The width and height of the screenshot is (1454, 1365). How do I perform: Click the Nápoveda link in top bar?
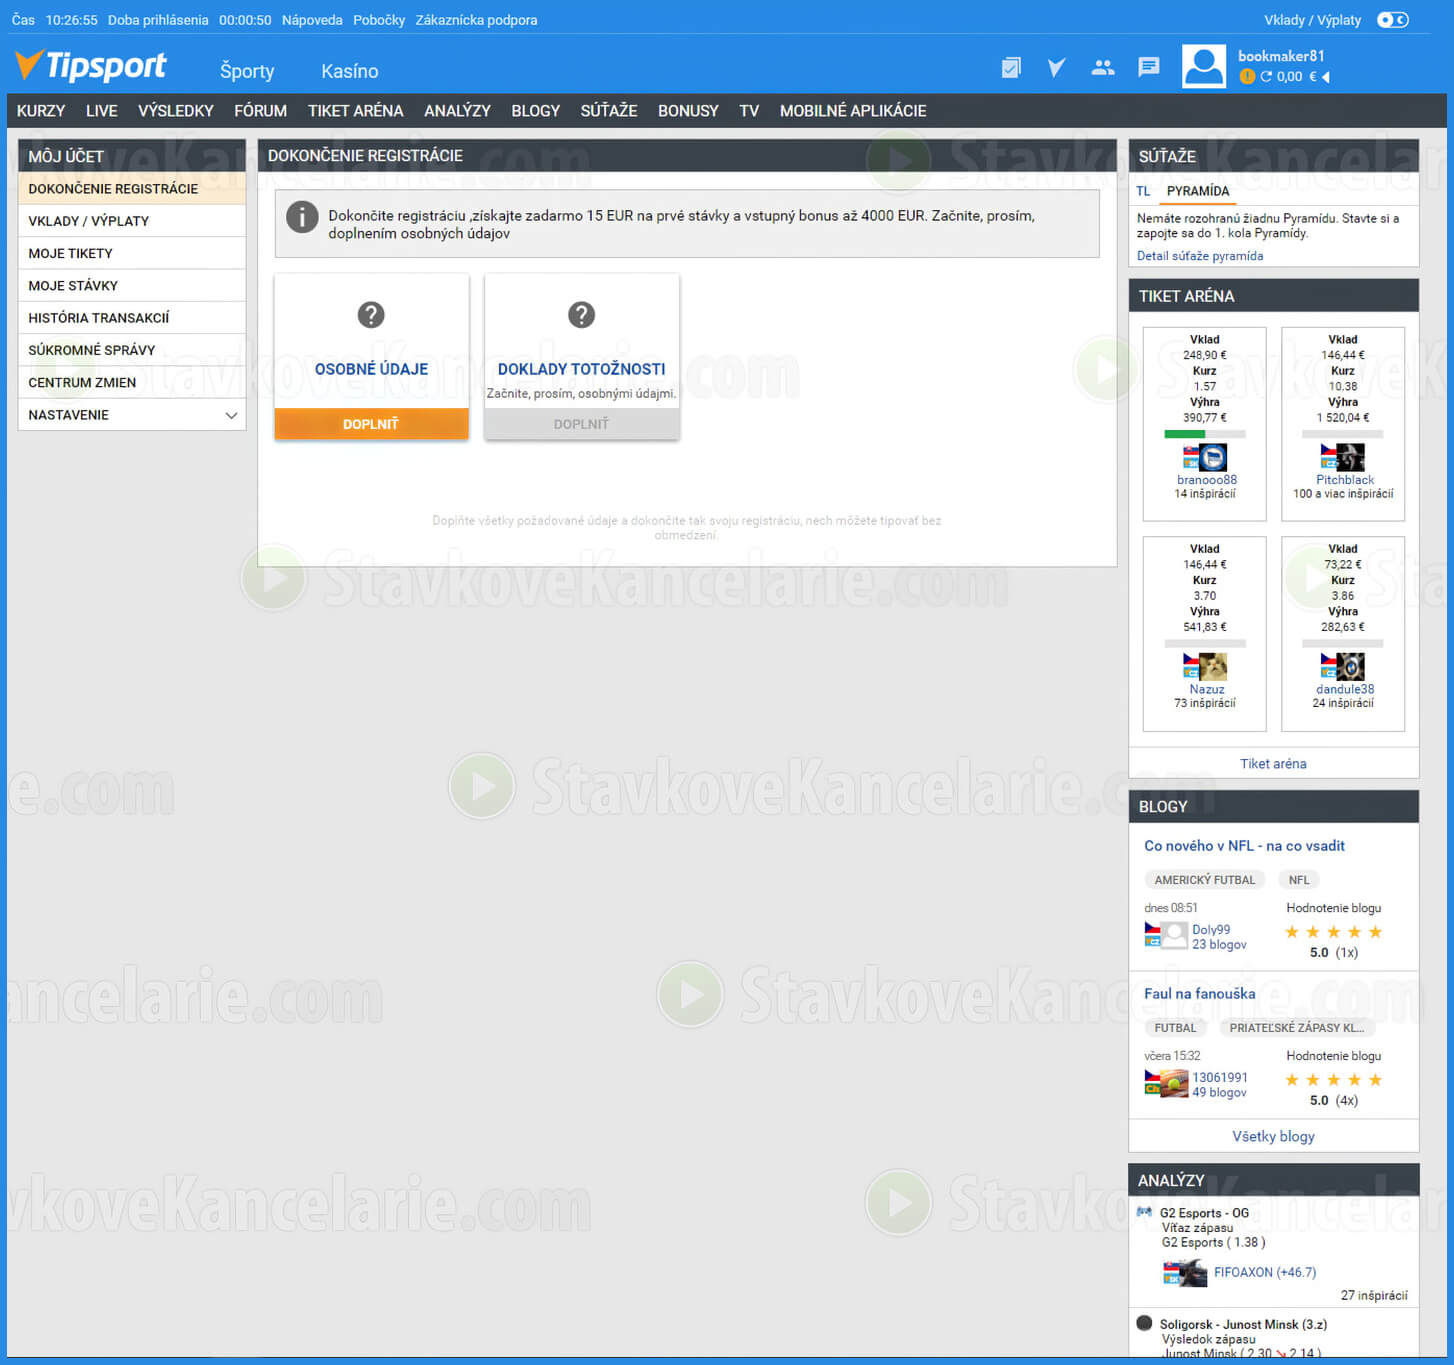[312, 20]
